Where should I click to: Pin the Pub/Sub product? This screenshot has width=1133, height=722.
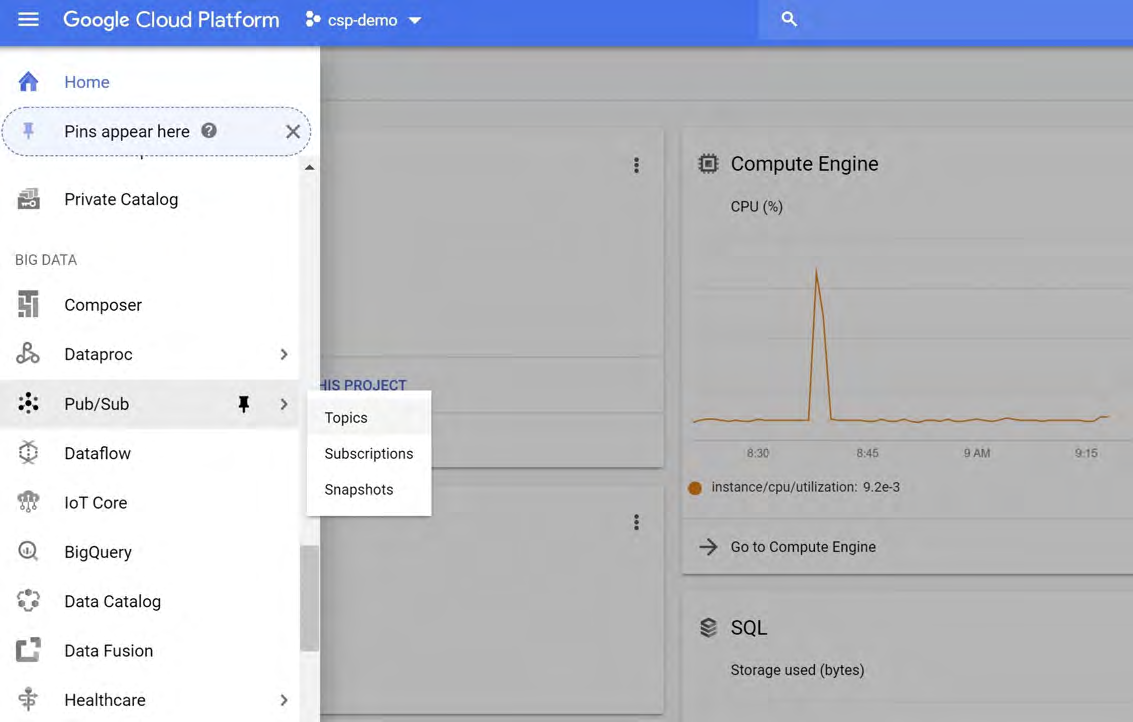[244, 404]
